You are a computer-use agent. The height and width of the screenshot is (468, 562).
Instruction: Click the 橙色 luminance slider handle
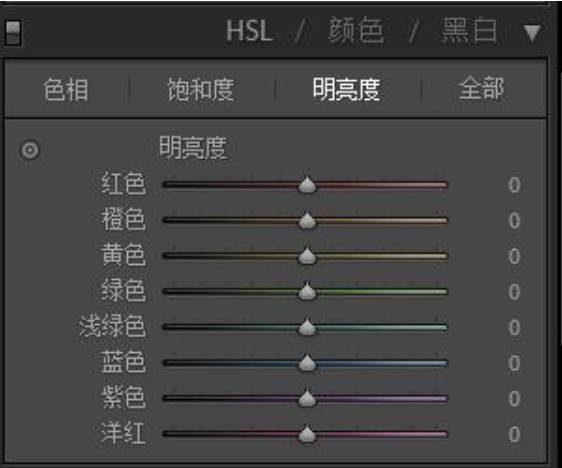[307, 220]
